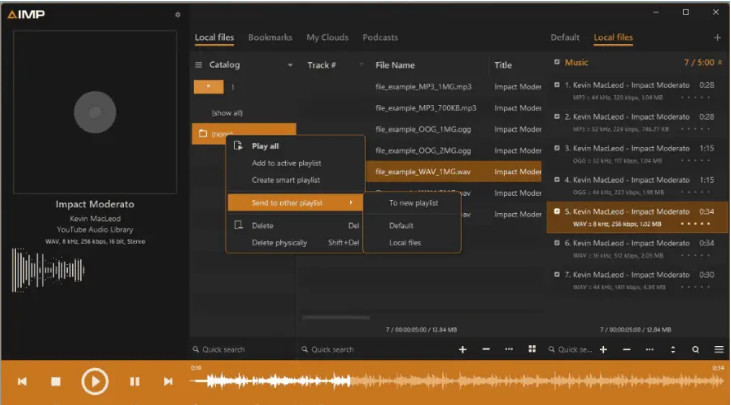
Task: Choose Delete physically menu entry
Action: point(279,242)
